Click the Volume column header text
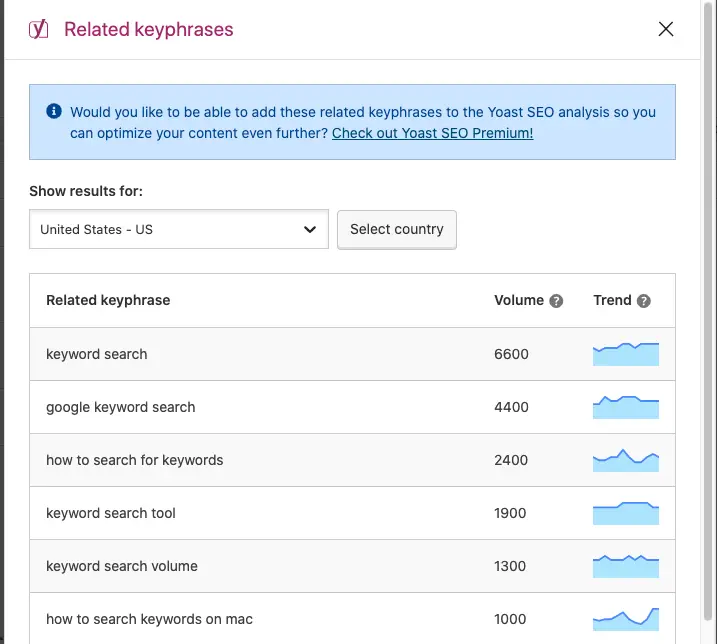This screenshot has width=717, height=644. click(x=519, y=301)
